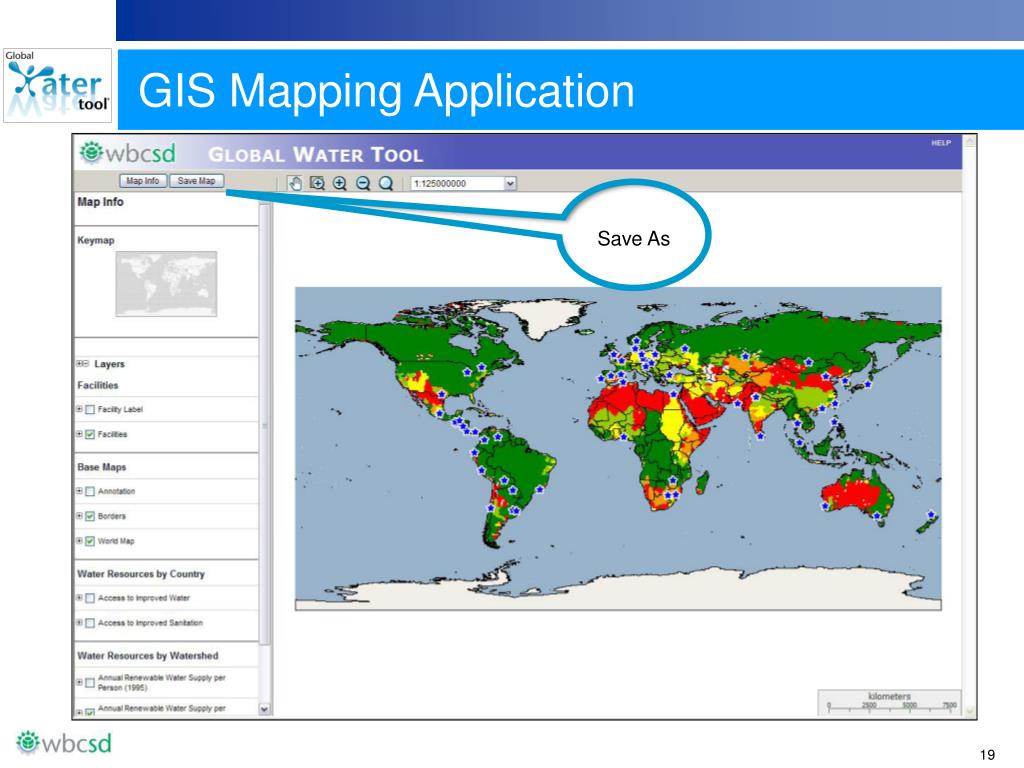
Task: Uncheck the Facilities layer checkbox
Action: (90, 435)
